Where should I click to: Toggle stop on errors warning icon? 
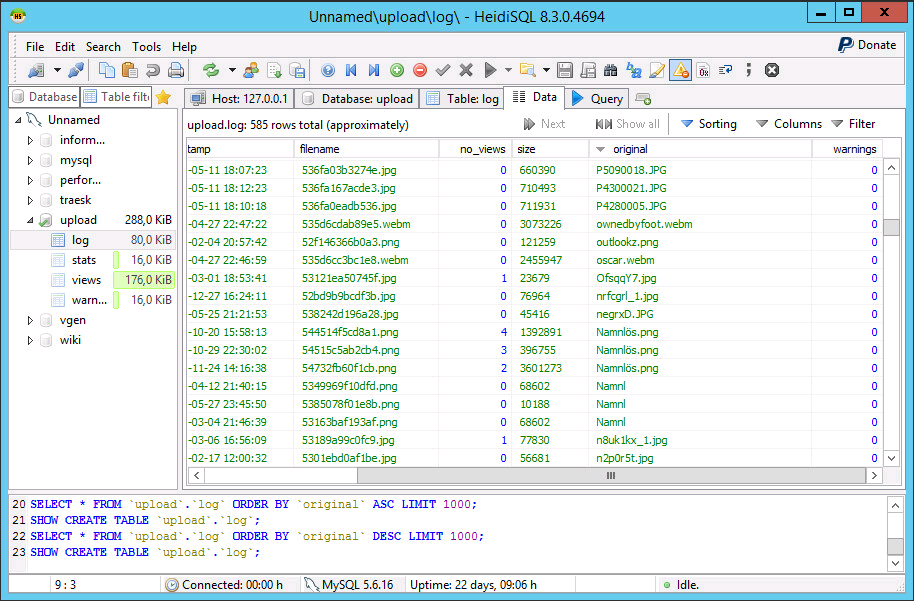click(x=680, y=71)
